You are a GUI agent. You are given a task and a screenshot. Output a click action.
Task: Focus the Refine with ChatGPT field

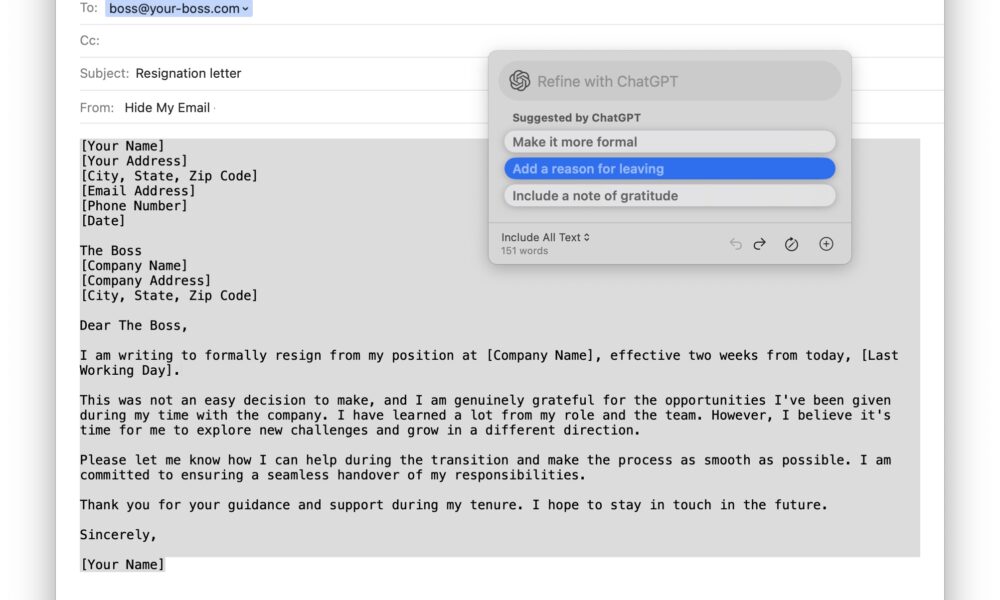(x=670, y=81)
